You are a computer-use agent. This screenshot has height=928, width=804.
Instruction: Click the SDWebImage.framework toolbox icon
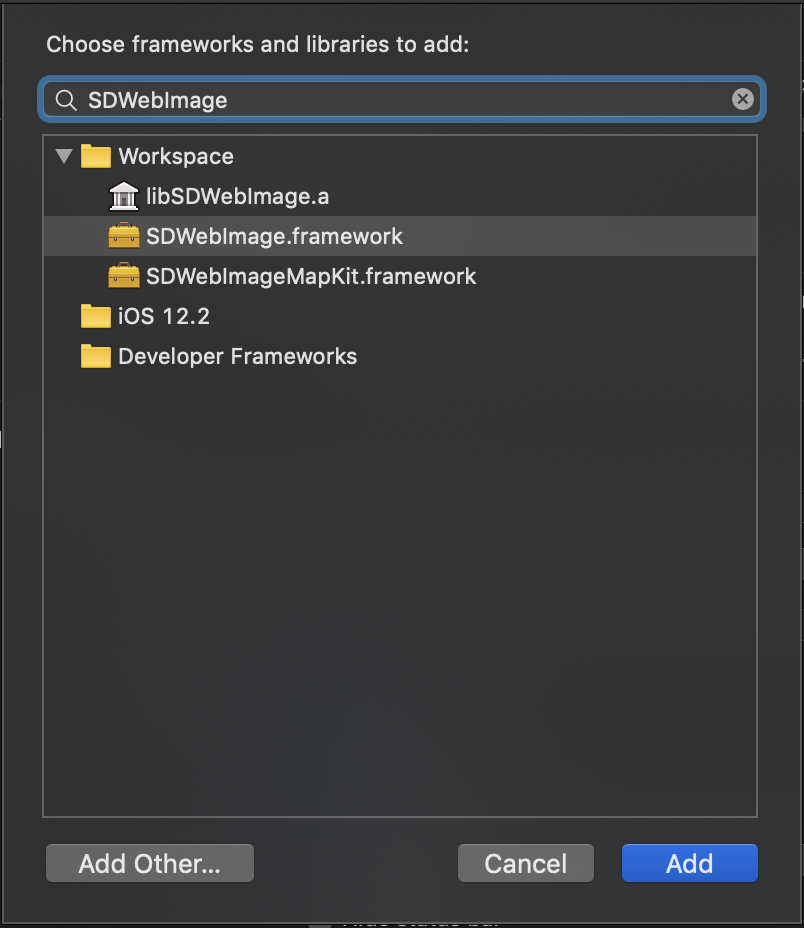[x=124, y=236]
